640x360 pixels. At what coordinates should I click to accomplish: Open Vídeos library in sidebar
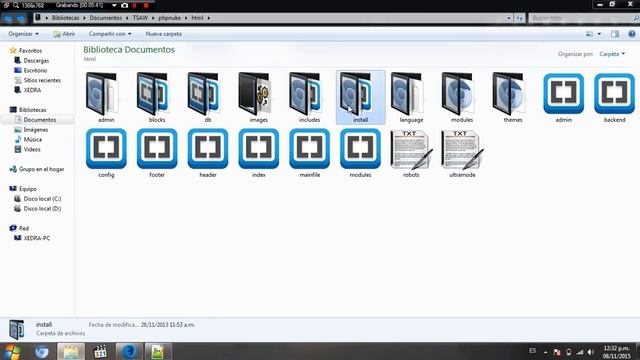pyautogui.click(x=28, y=149)
